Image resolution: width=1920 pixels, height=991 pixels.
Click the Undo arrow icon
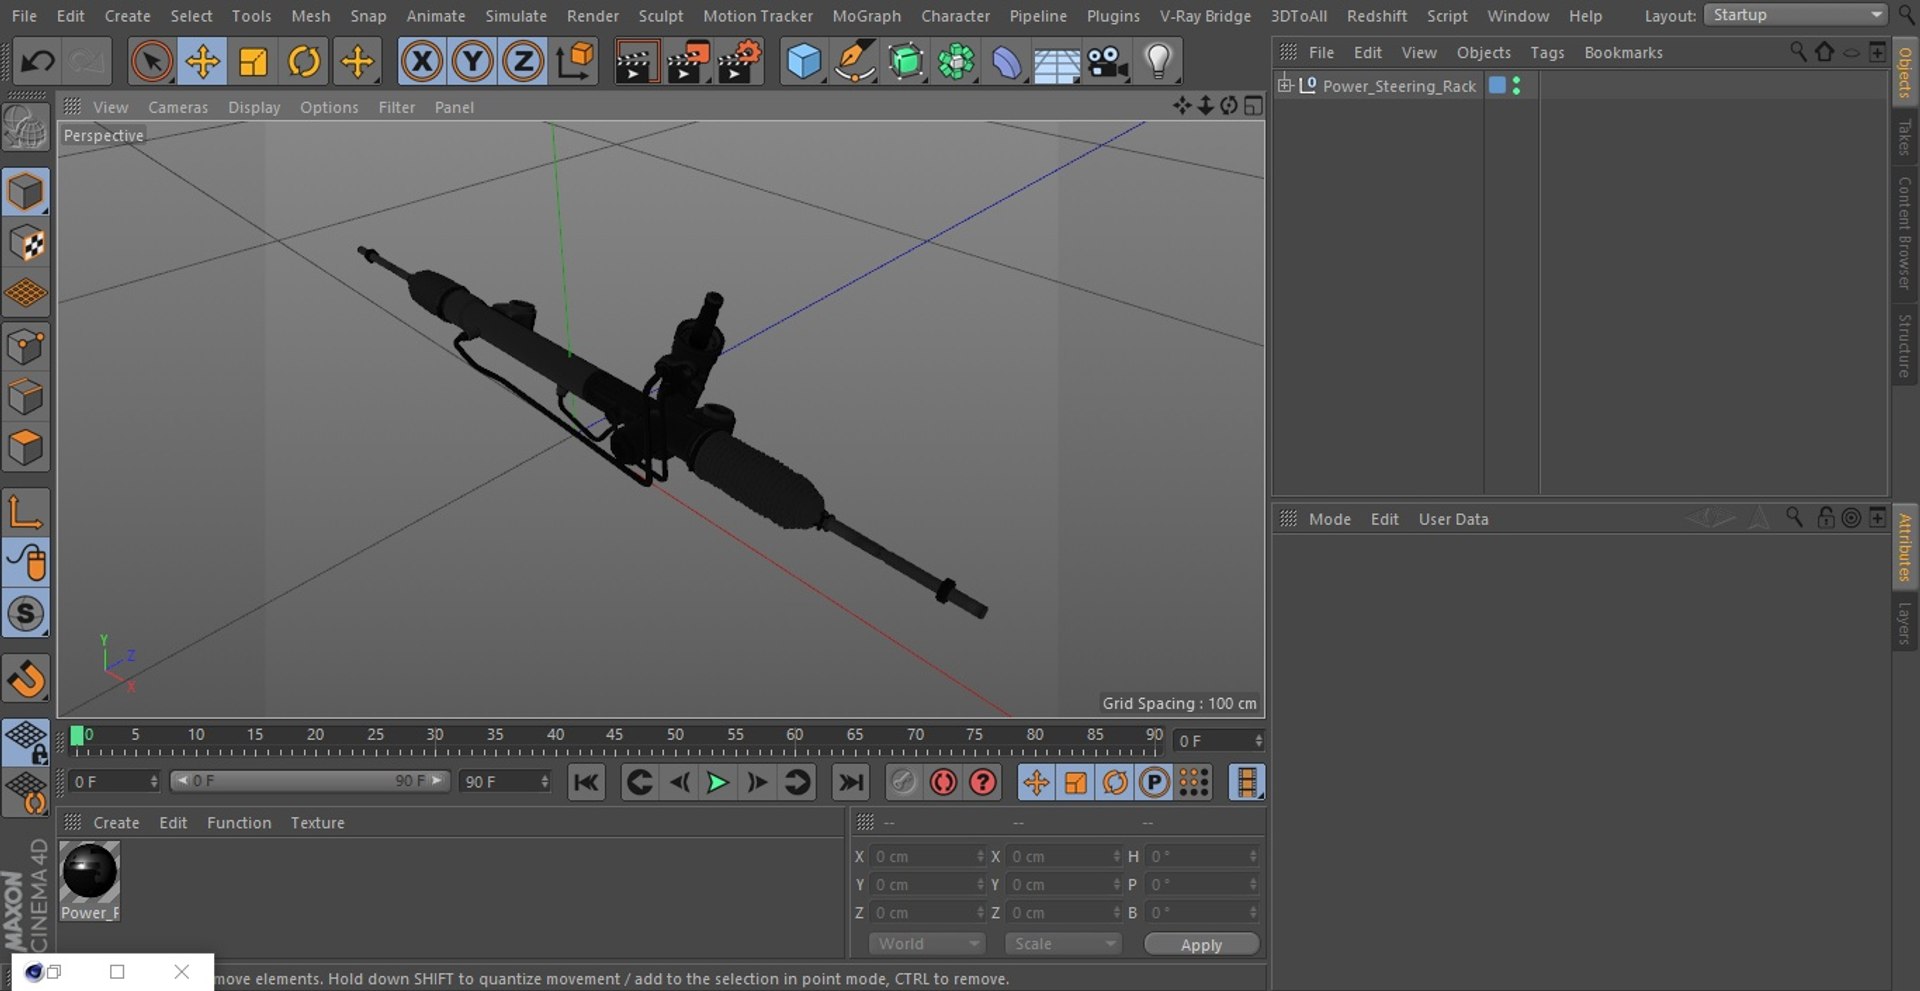pos(37,62)
